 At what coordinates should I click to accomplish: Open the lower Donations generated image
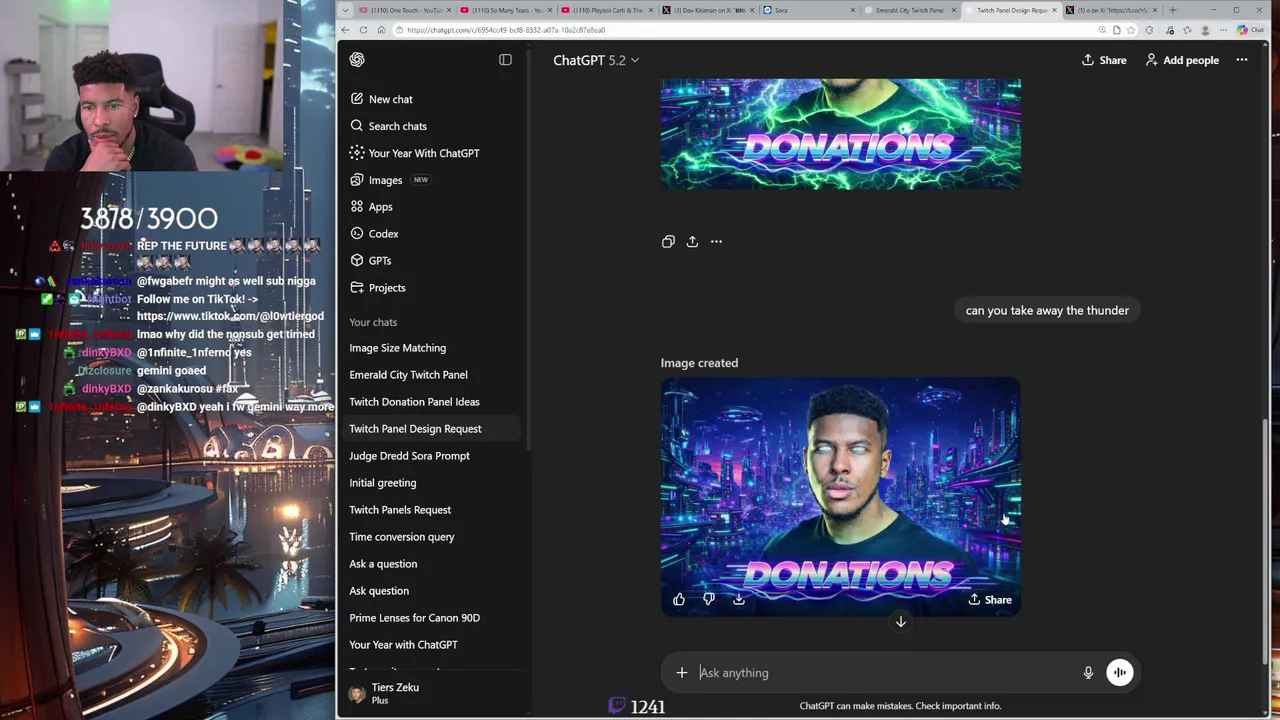coord(841,496)
